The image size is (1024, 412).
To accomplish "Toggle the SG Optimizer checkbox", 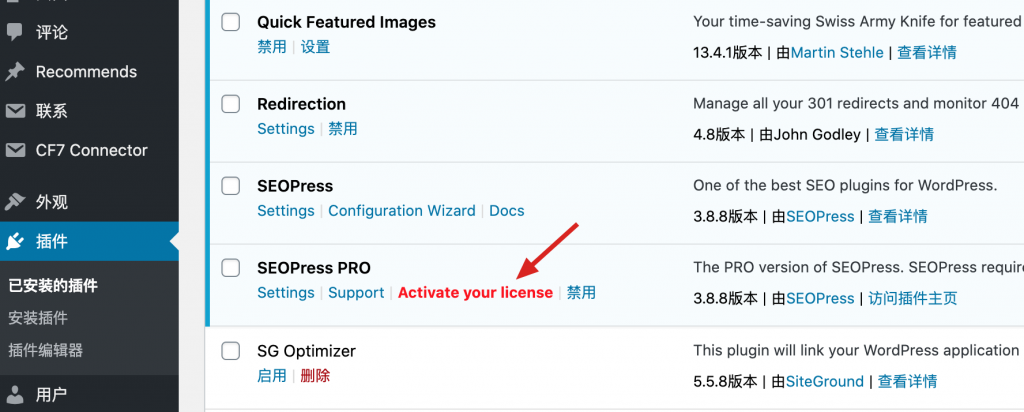I will coord(231,351).
